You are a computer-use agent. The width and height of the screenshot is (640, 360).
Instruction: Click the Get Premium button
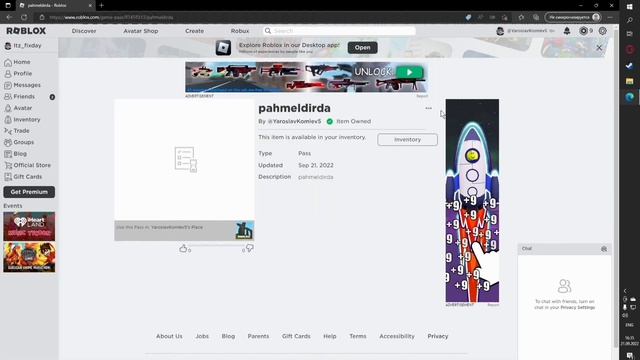coord(29,192)
